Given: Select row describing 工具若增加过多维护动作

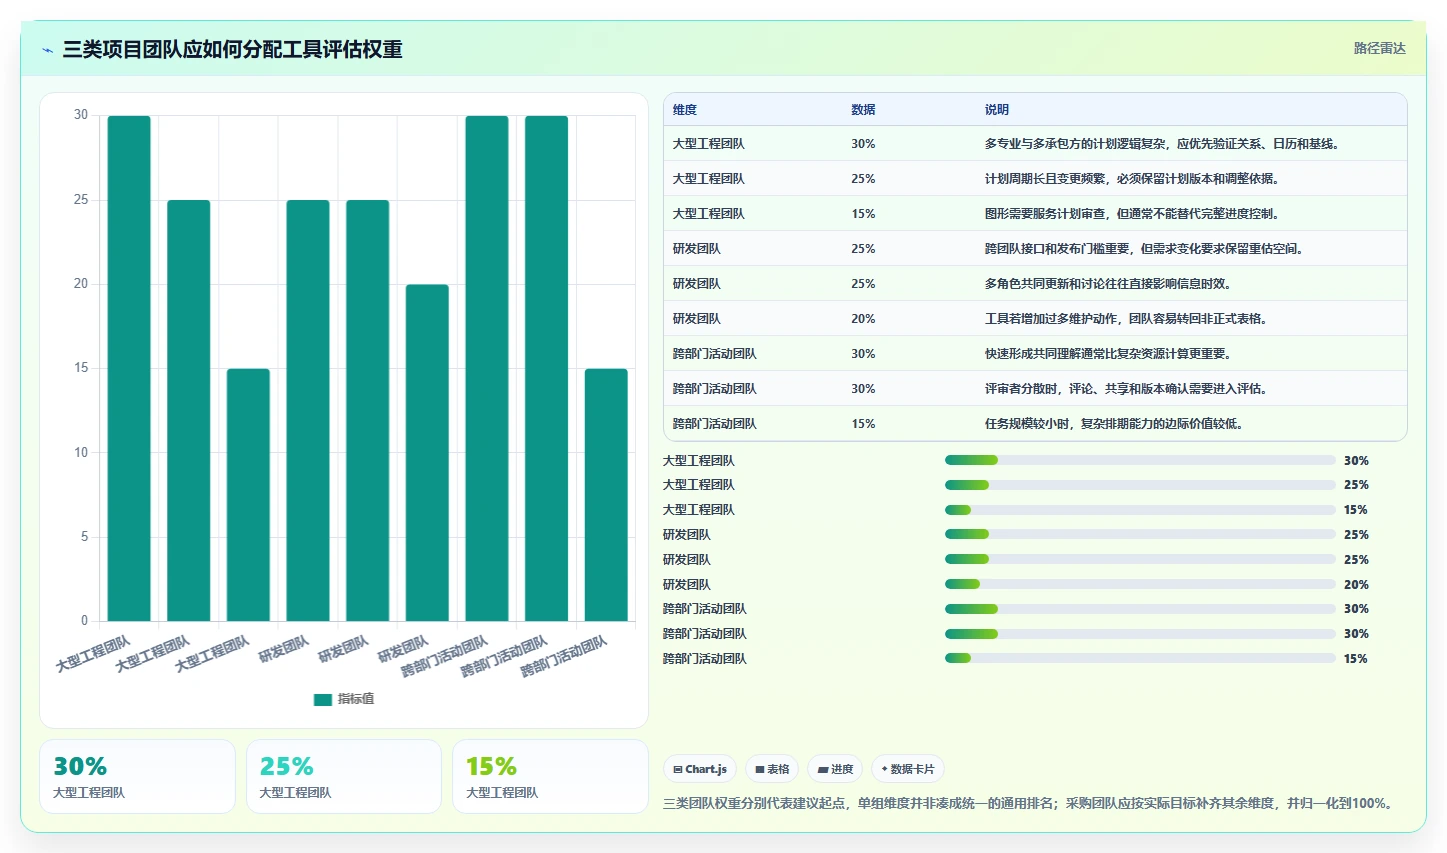Looking at the screenshot, I should (x=1035, y=318).
